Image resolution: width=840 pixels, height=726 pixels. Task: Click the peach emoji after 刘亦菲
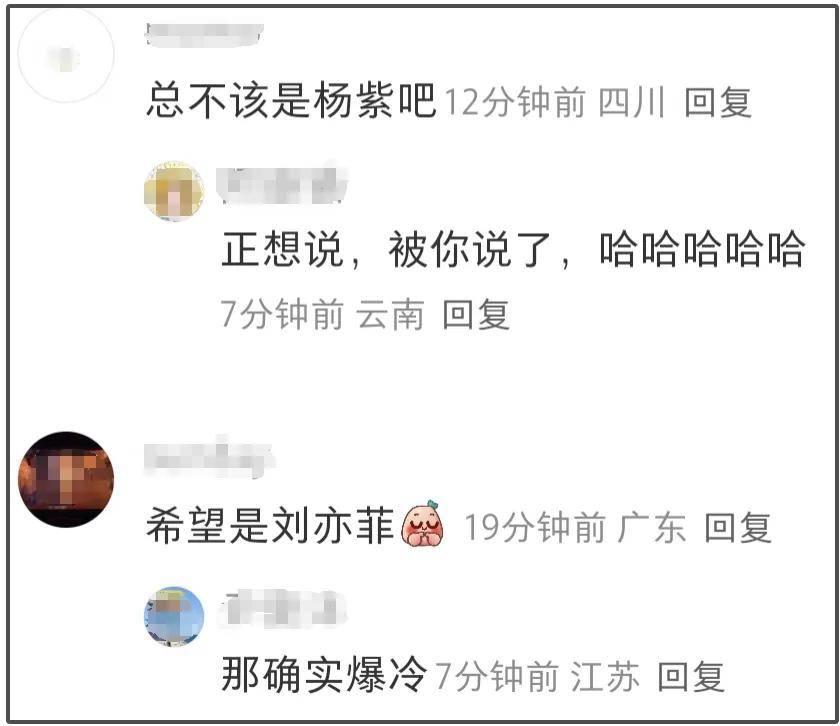click(423, 524)
